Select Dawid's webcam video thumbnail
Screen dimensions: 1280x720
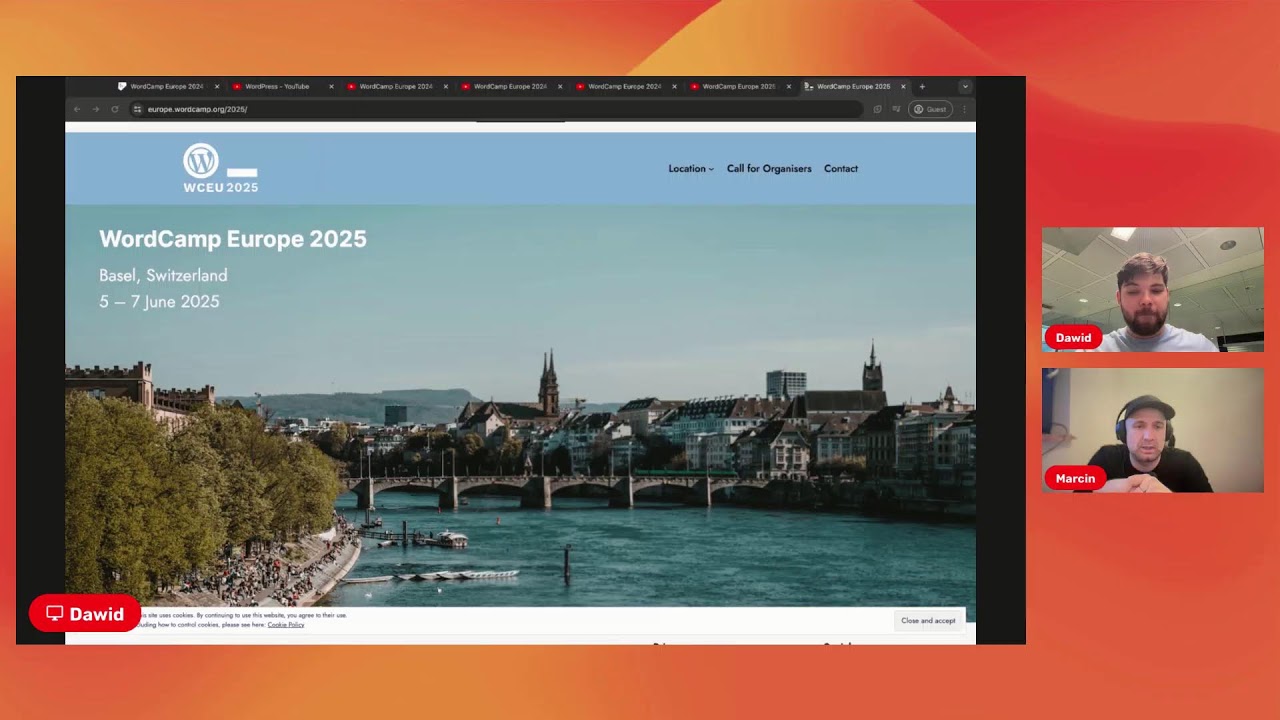1152,289
